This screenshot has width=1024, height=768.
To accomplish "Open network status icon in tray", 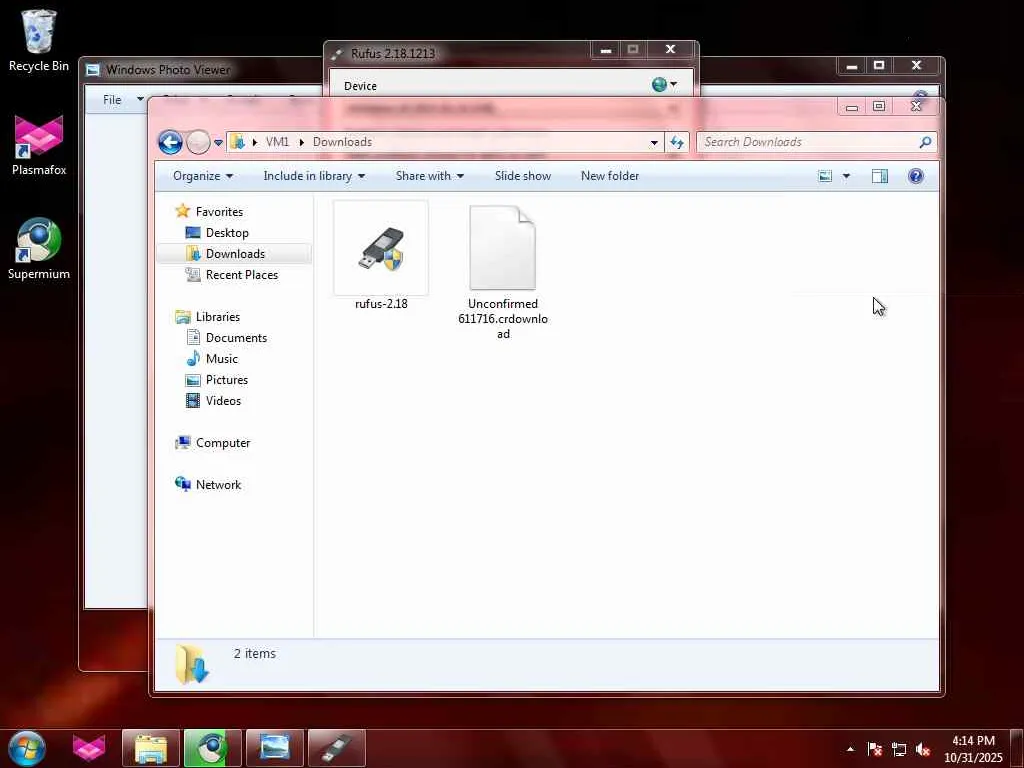I will [x=899, y=749].
